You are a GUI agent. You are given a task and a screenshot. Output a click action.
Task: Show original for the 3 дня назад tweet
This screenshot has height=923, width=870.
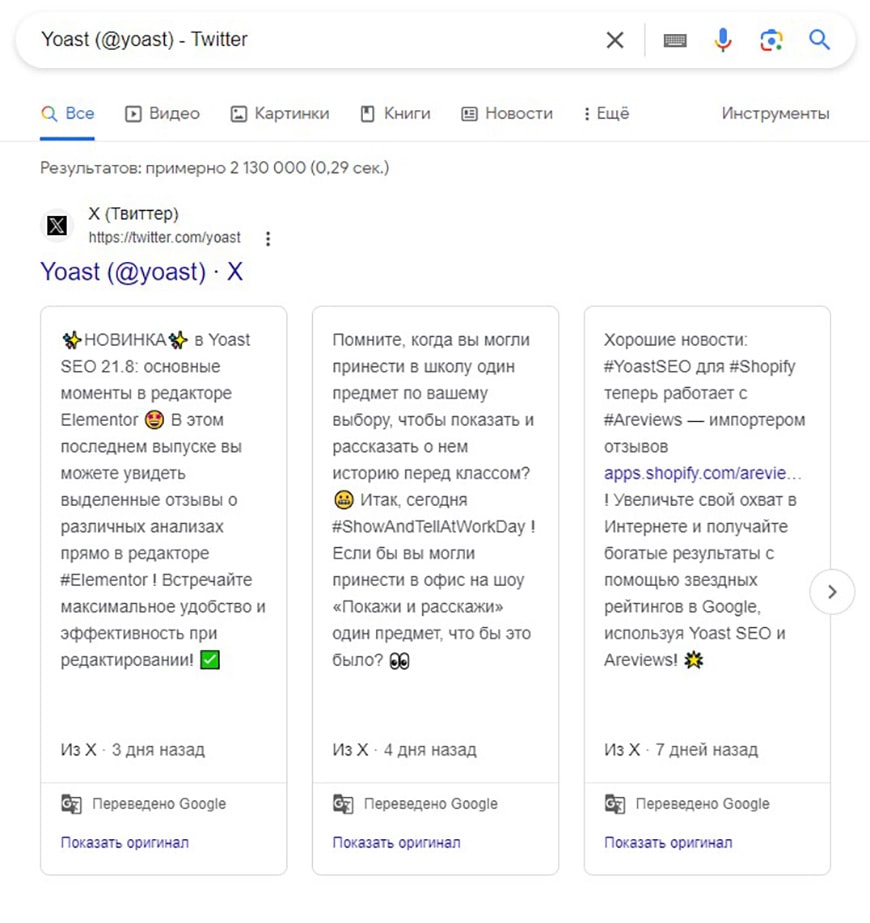point(125,843)
